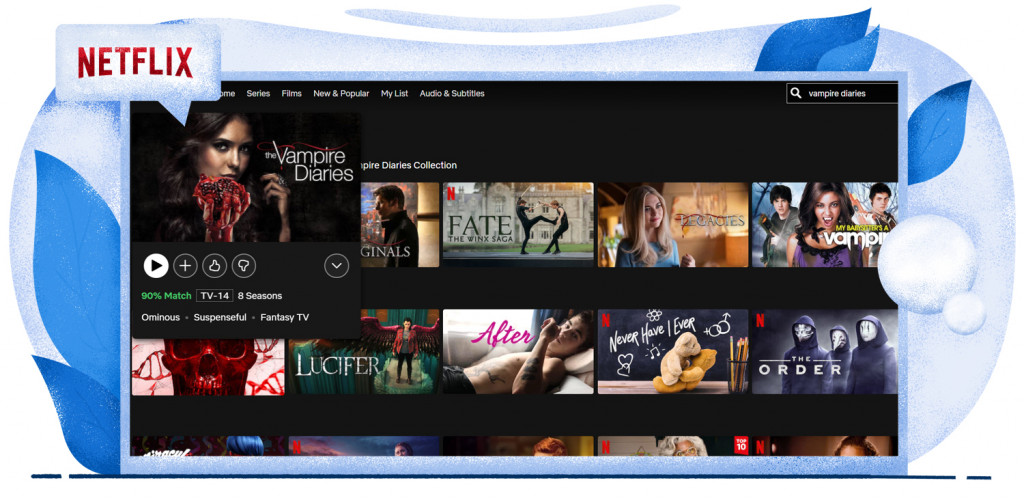Go to New & Popular
The image size is (1024, 498).
tap(341, 93)
